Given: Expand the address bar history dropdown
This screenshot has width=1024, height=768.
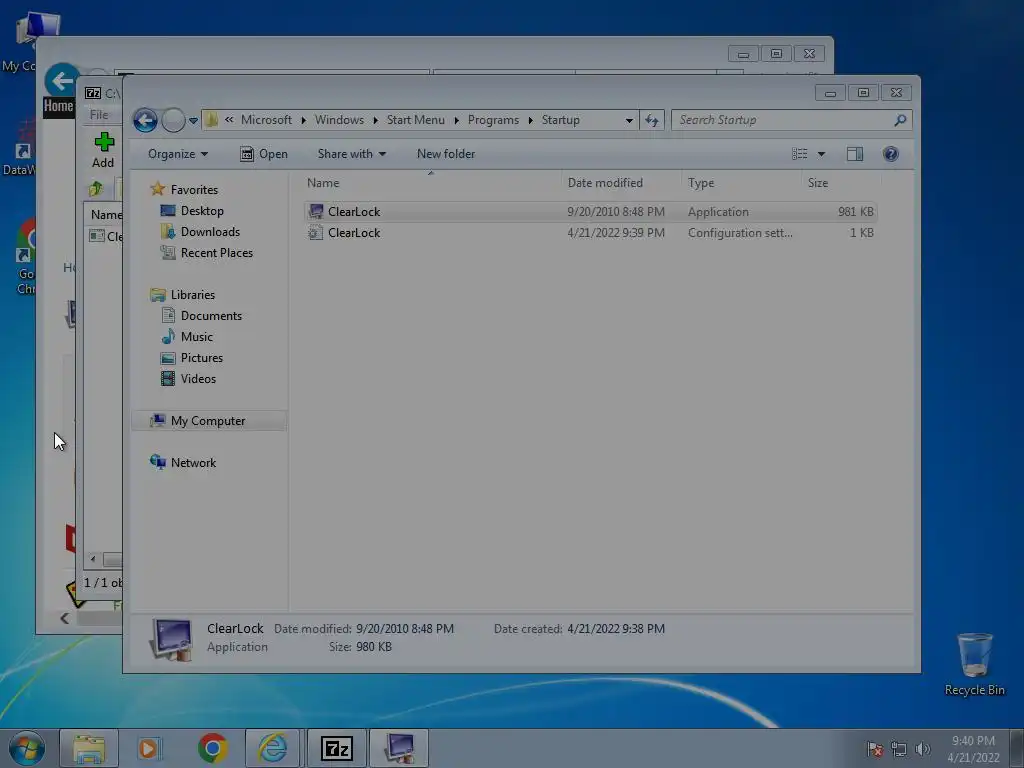Looking at the screenshot, I should pyautogui.click(x=629, y=120).
